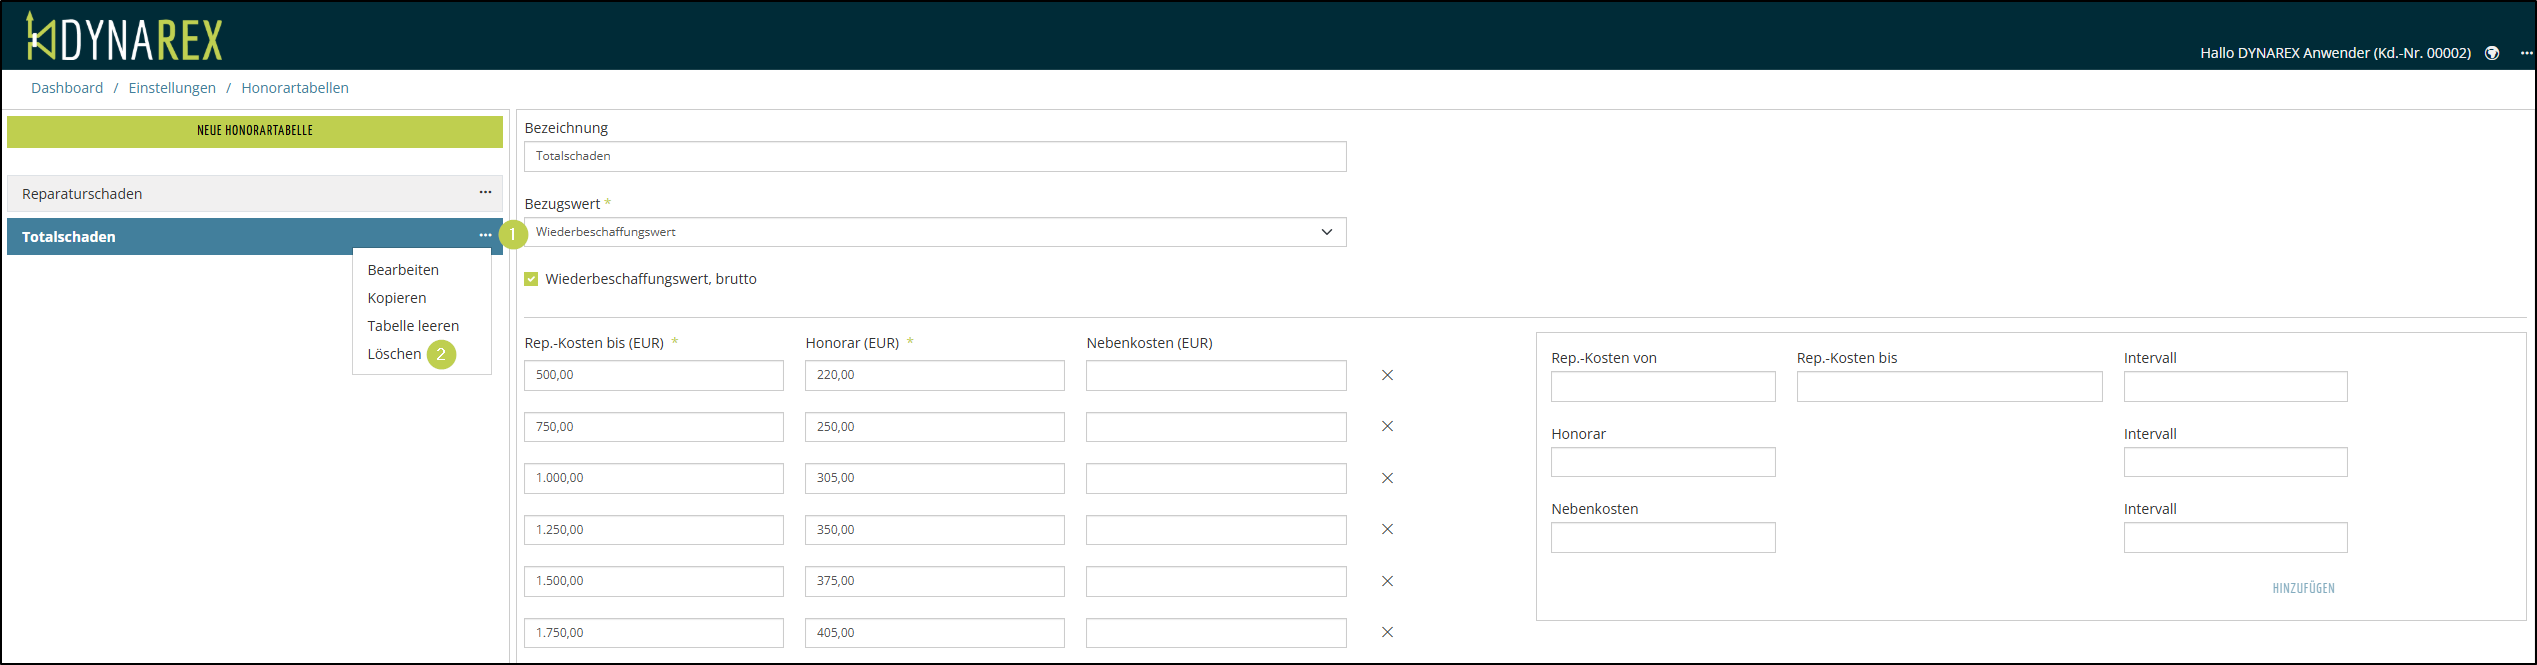2537x665 pixels.
Task: Delete the row with 500,00 Rep.-Kosten
Action: [1387, 375]
